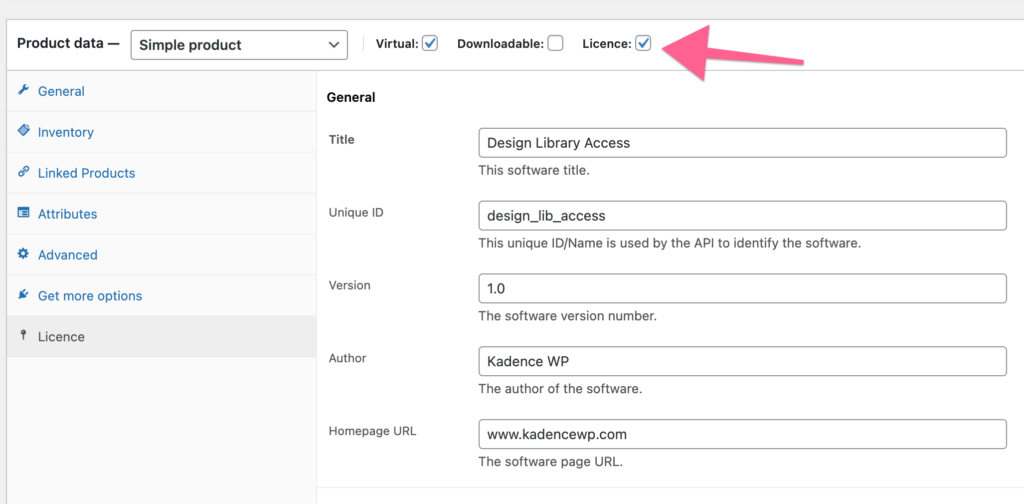The height and width of the screenshot is (504, 1024).
Task: Focus the Unique ID input field
Action: pyautogui.click(x=742, y=216)
